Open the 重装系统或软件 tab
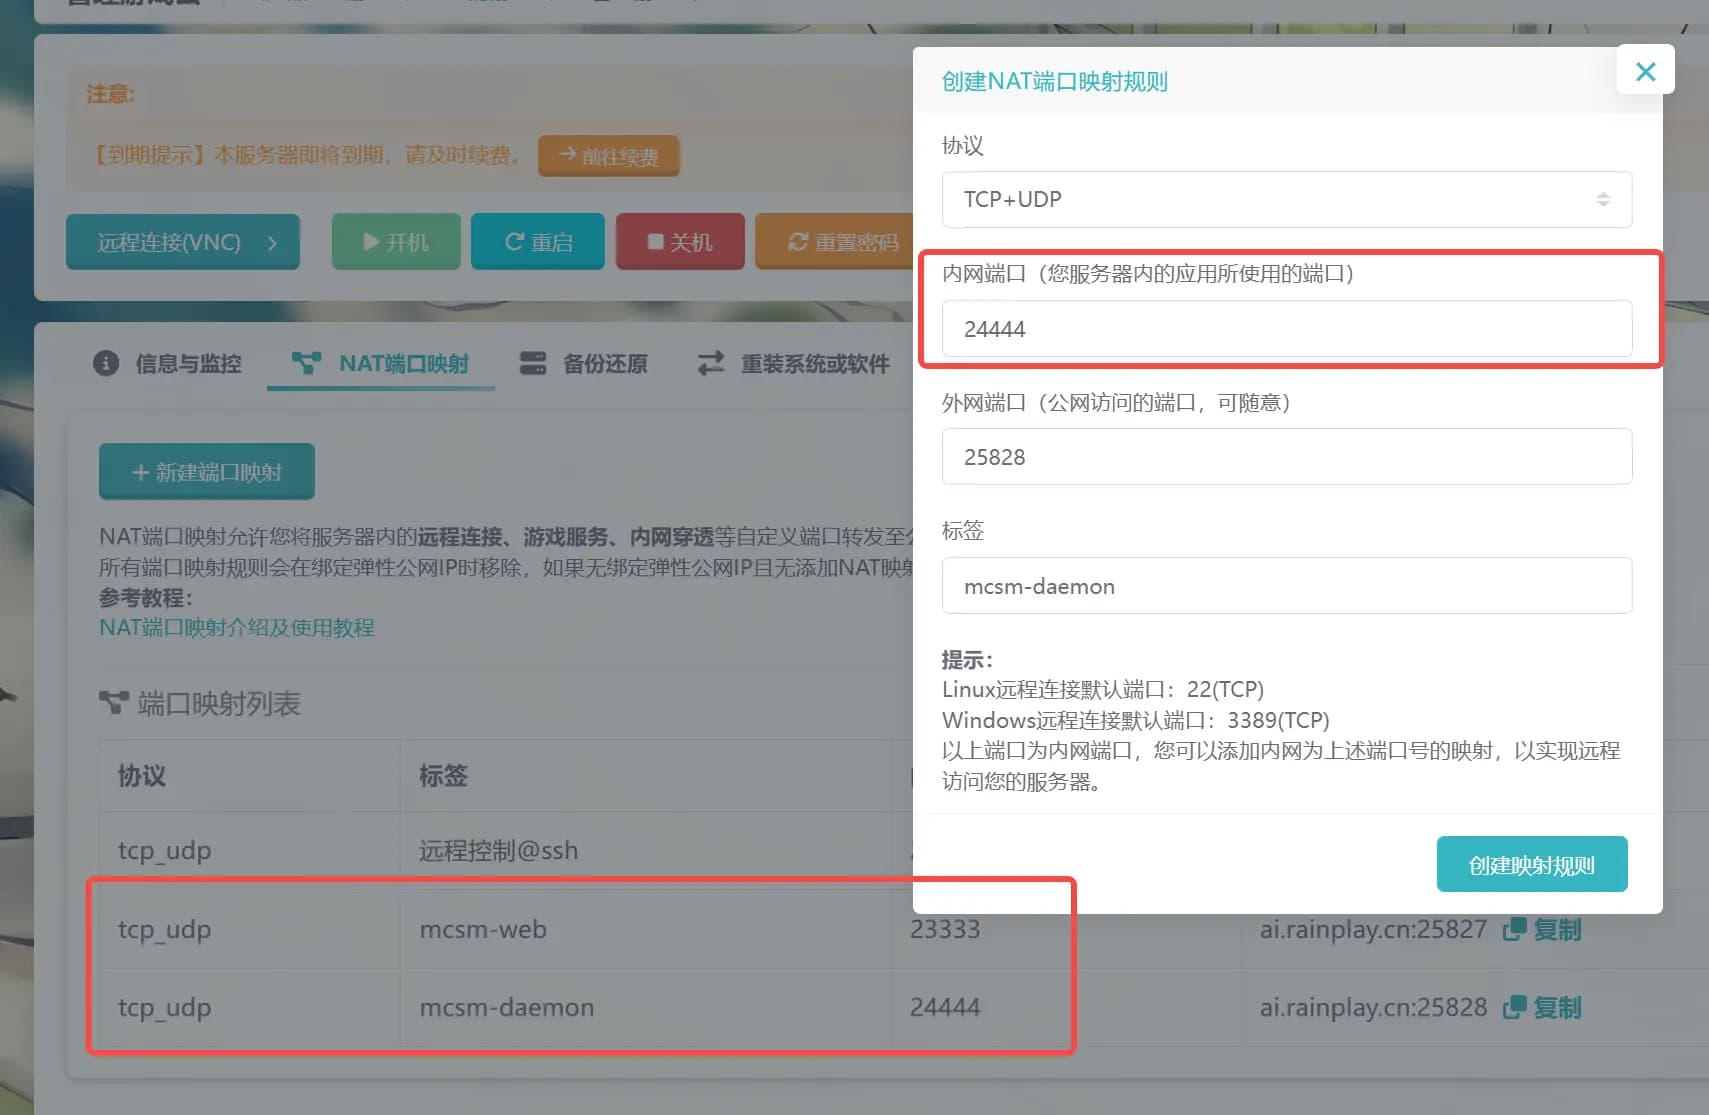Viewport: 1709px width, 1115px height. click(793, 363)
